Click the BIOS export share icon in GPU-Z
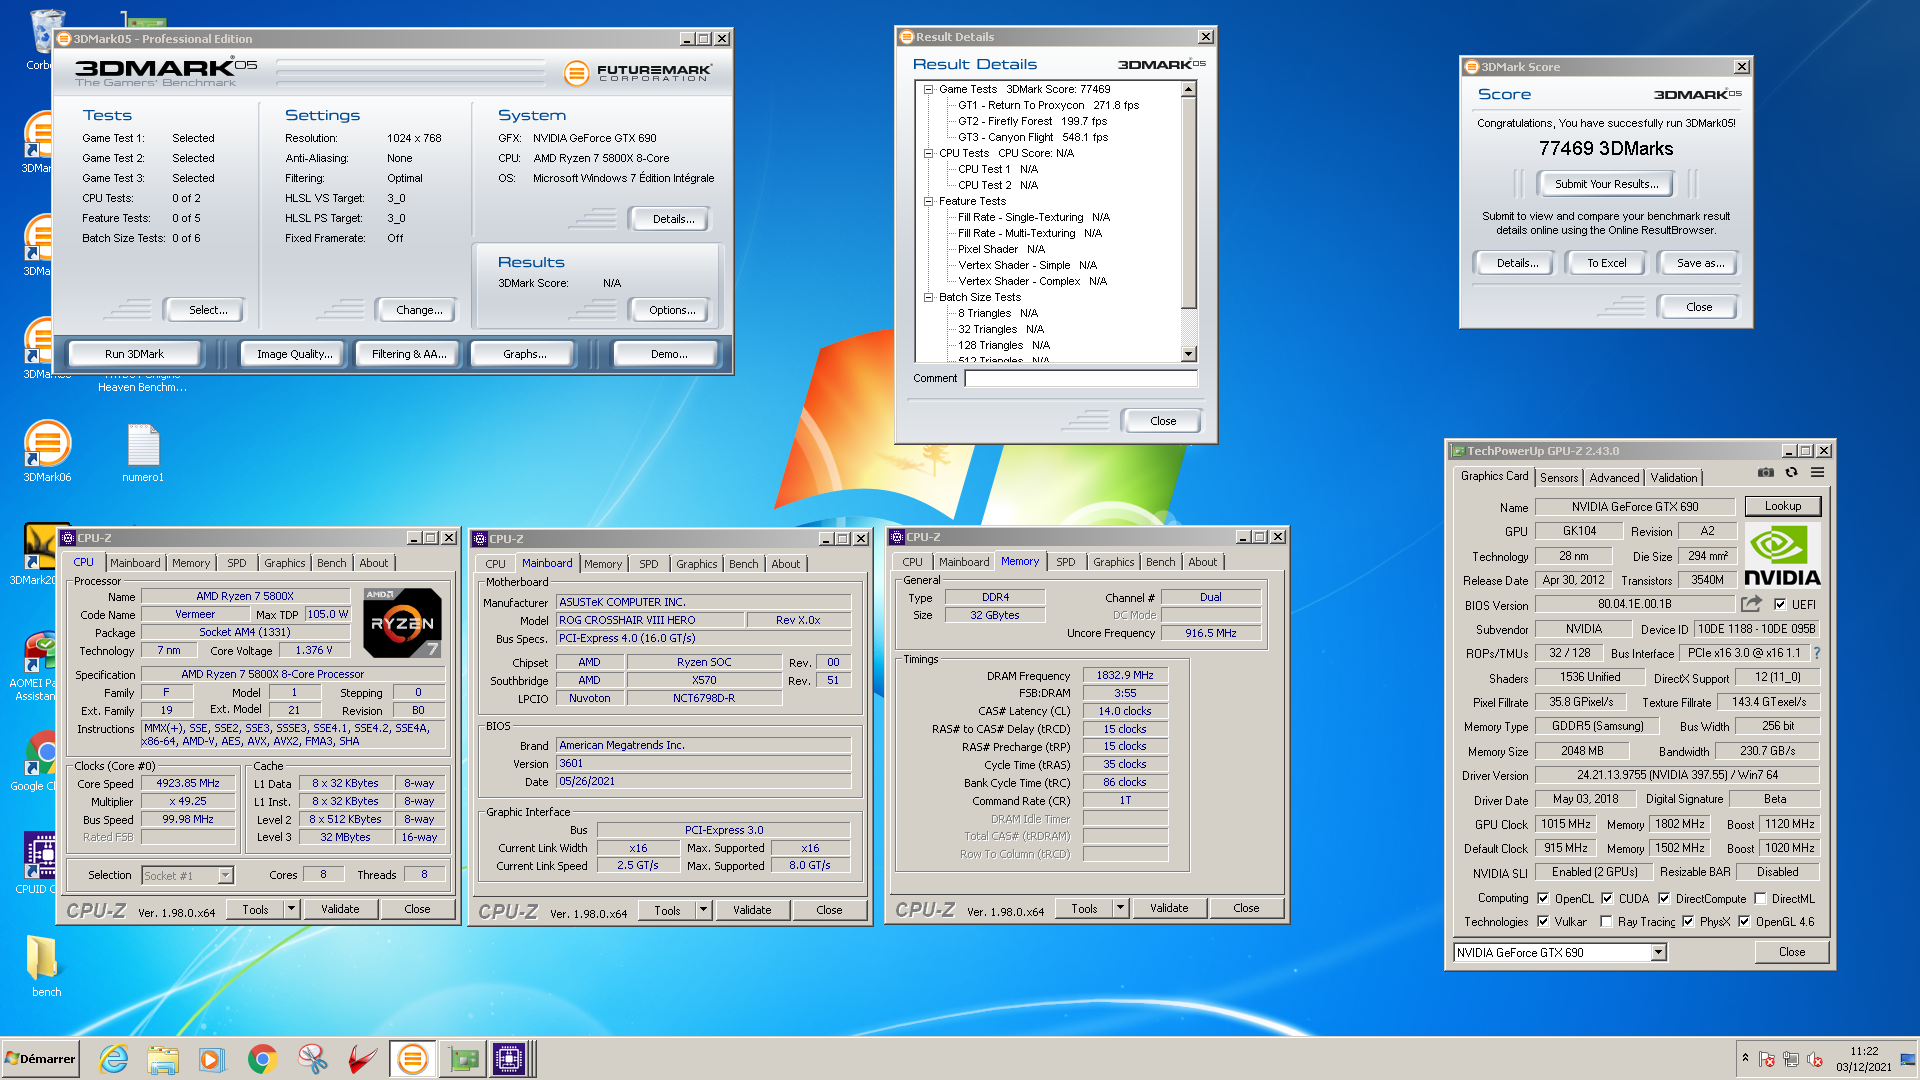1920x1080 pixels. click(1751, 604)
